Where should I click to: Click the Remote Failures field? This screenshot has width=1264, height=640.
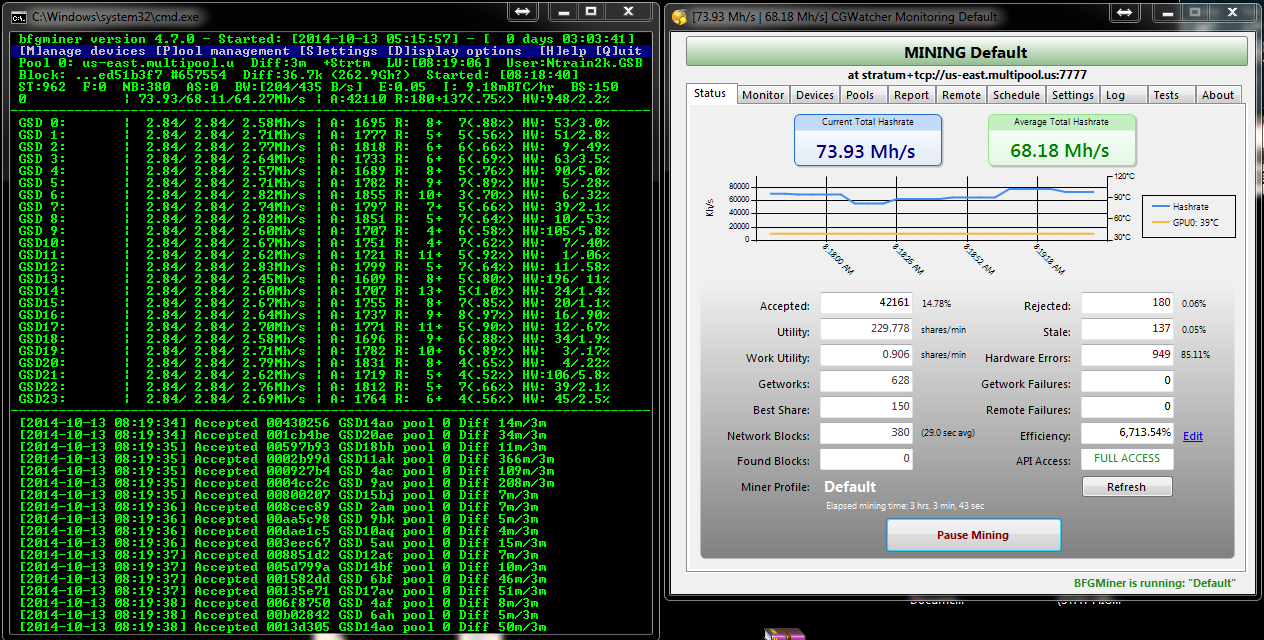point(1127,407)
